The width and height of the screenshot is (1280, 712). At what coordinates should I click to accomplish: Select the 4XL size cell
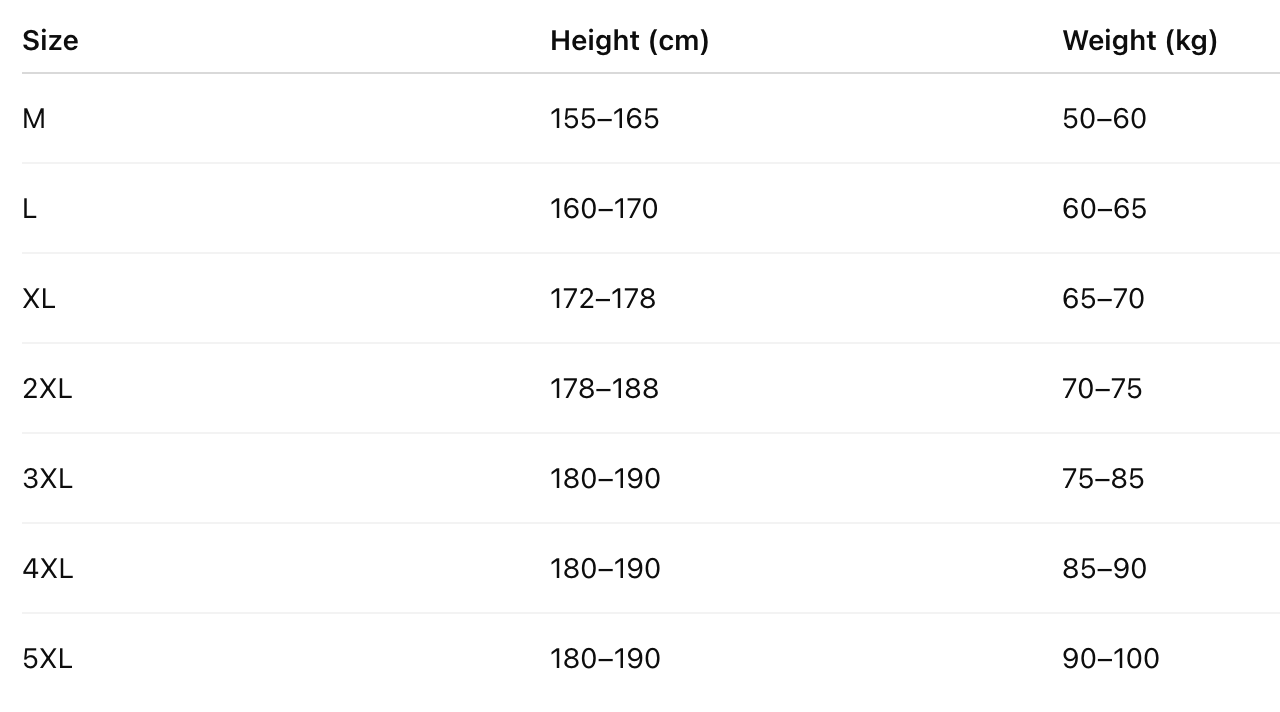[47, 569]
